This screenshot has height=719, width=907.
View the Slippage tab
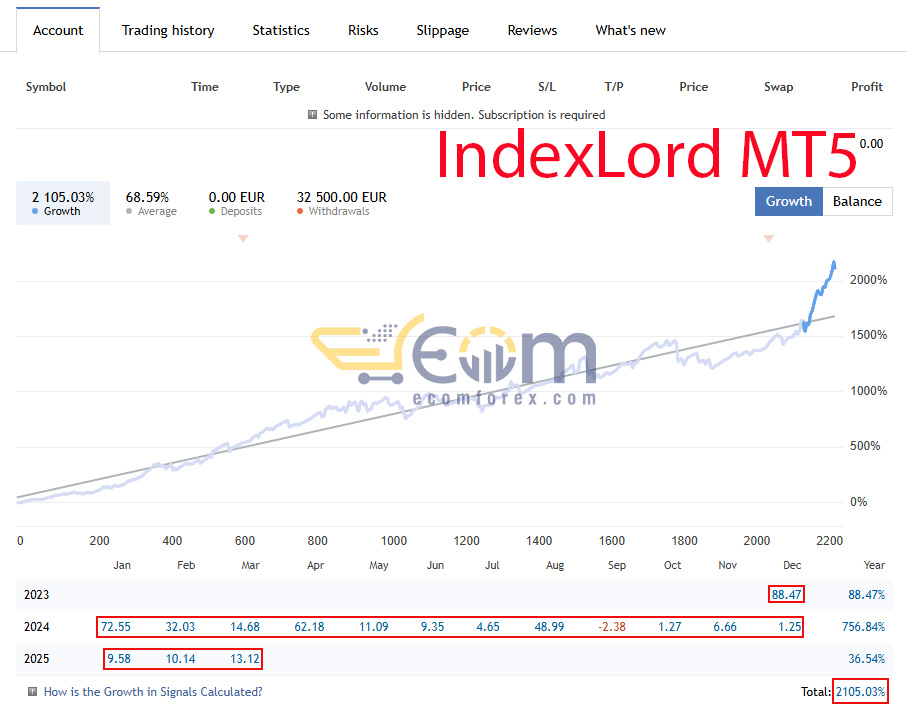tap(443, 30)
